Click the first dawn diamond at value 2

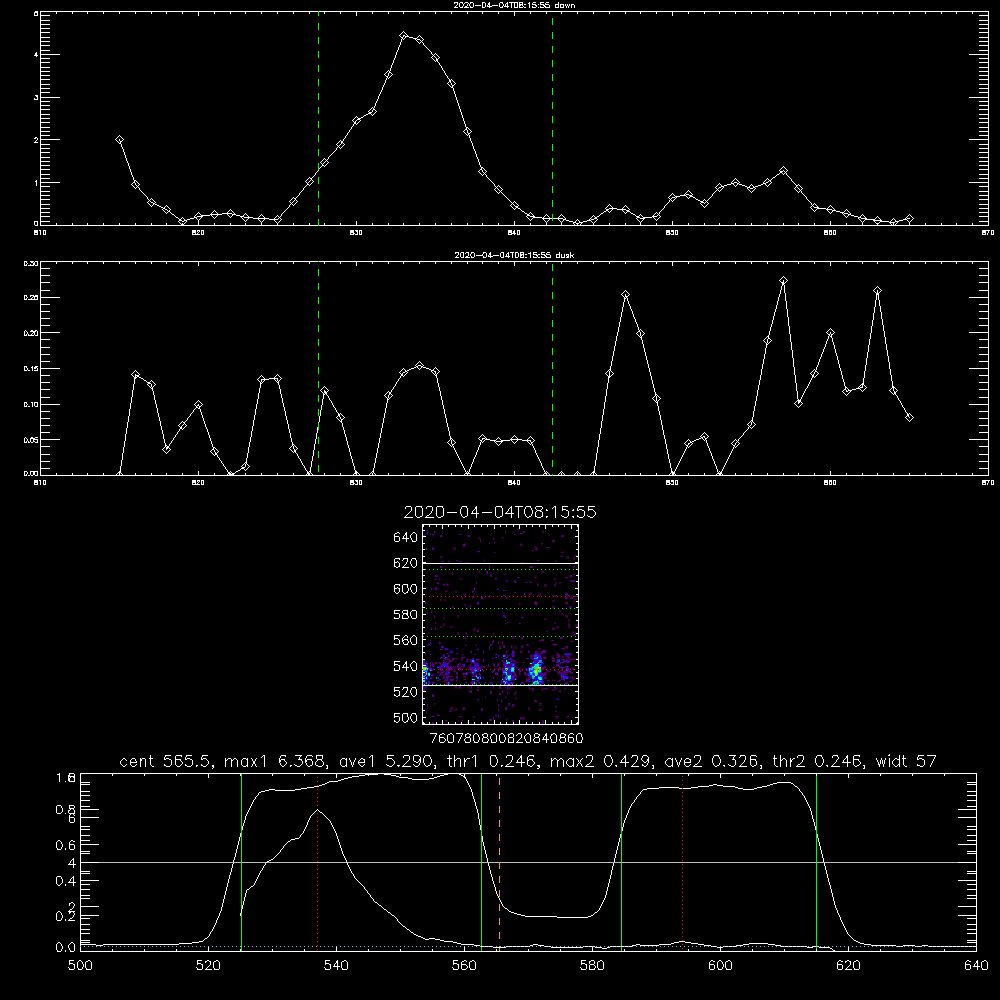tap(119, 140)
